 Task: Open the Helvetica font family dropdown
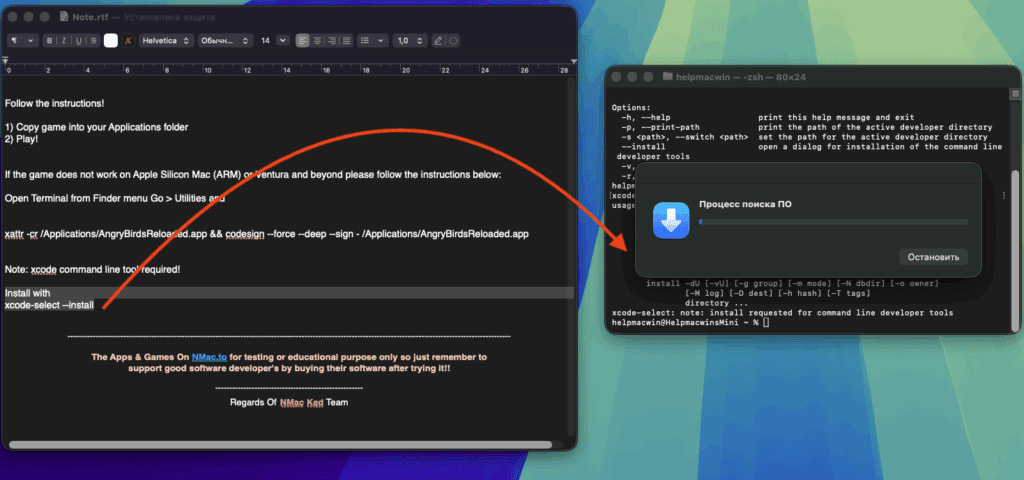tap(167, 40)
